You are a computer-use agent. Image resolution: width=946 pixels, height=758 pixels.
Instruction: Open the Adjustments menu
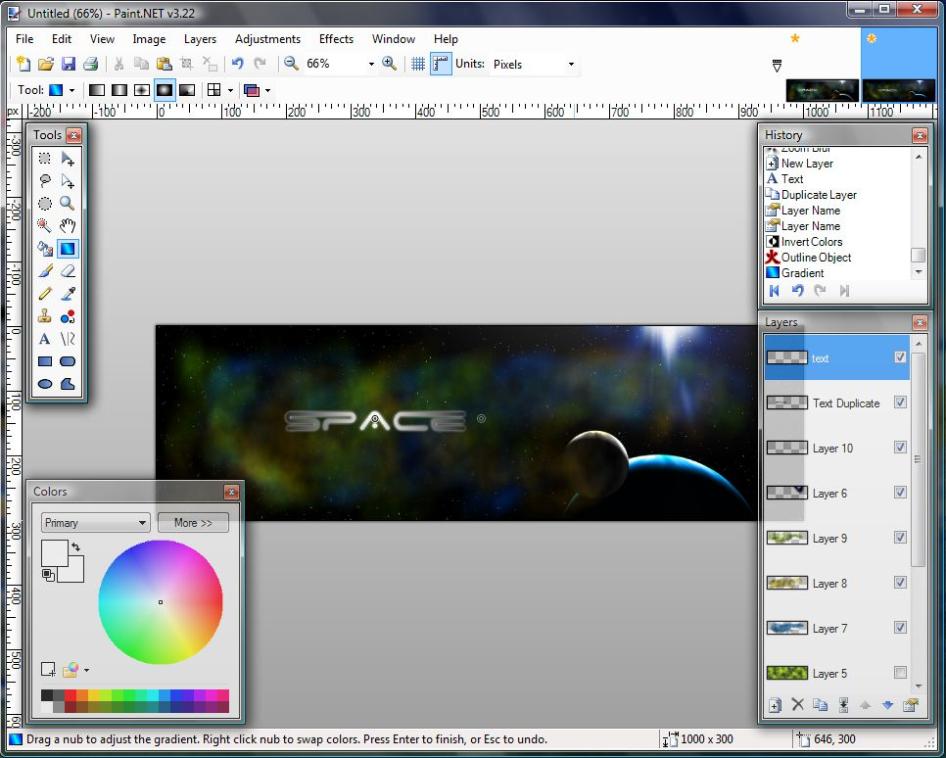pos(267,39)
